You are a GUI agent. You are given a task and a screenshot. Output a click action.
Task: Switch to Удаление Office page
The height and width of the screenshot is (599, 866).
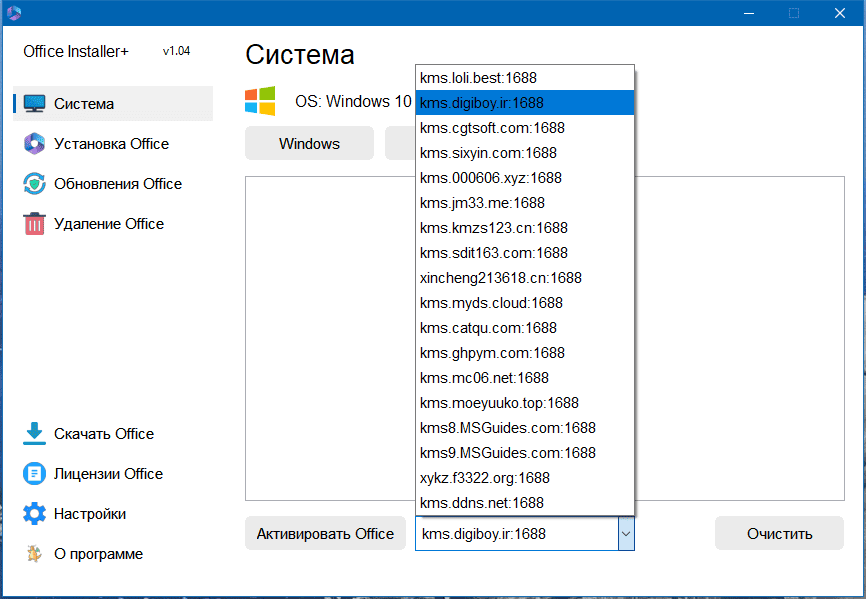(x=109, y=224)
